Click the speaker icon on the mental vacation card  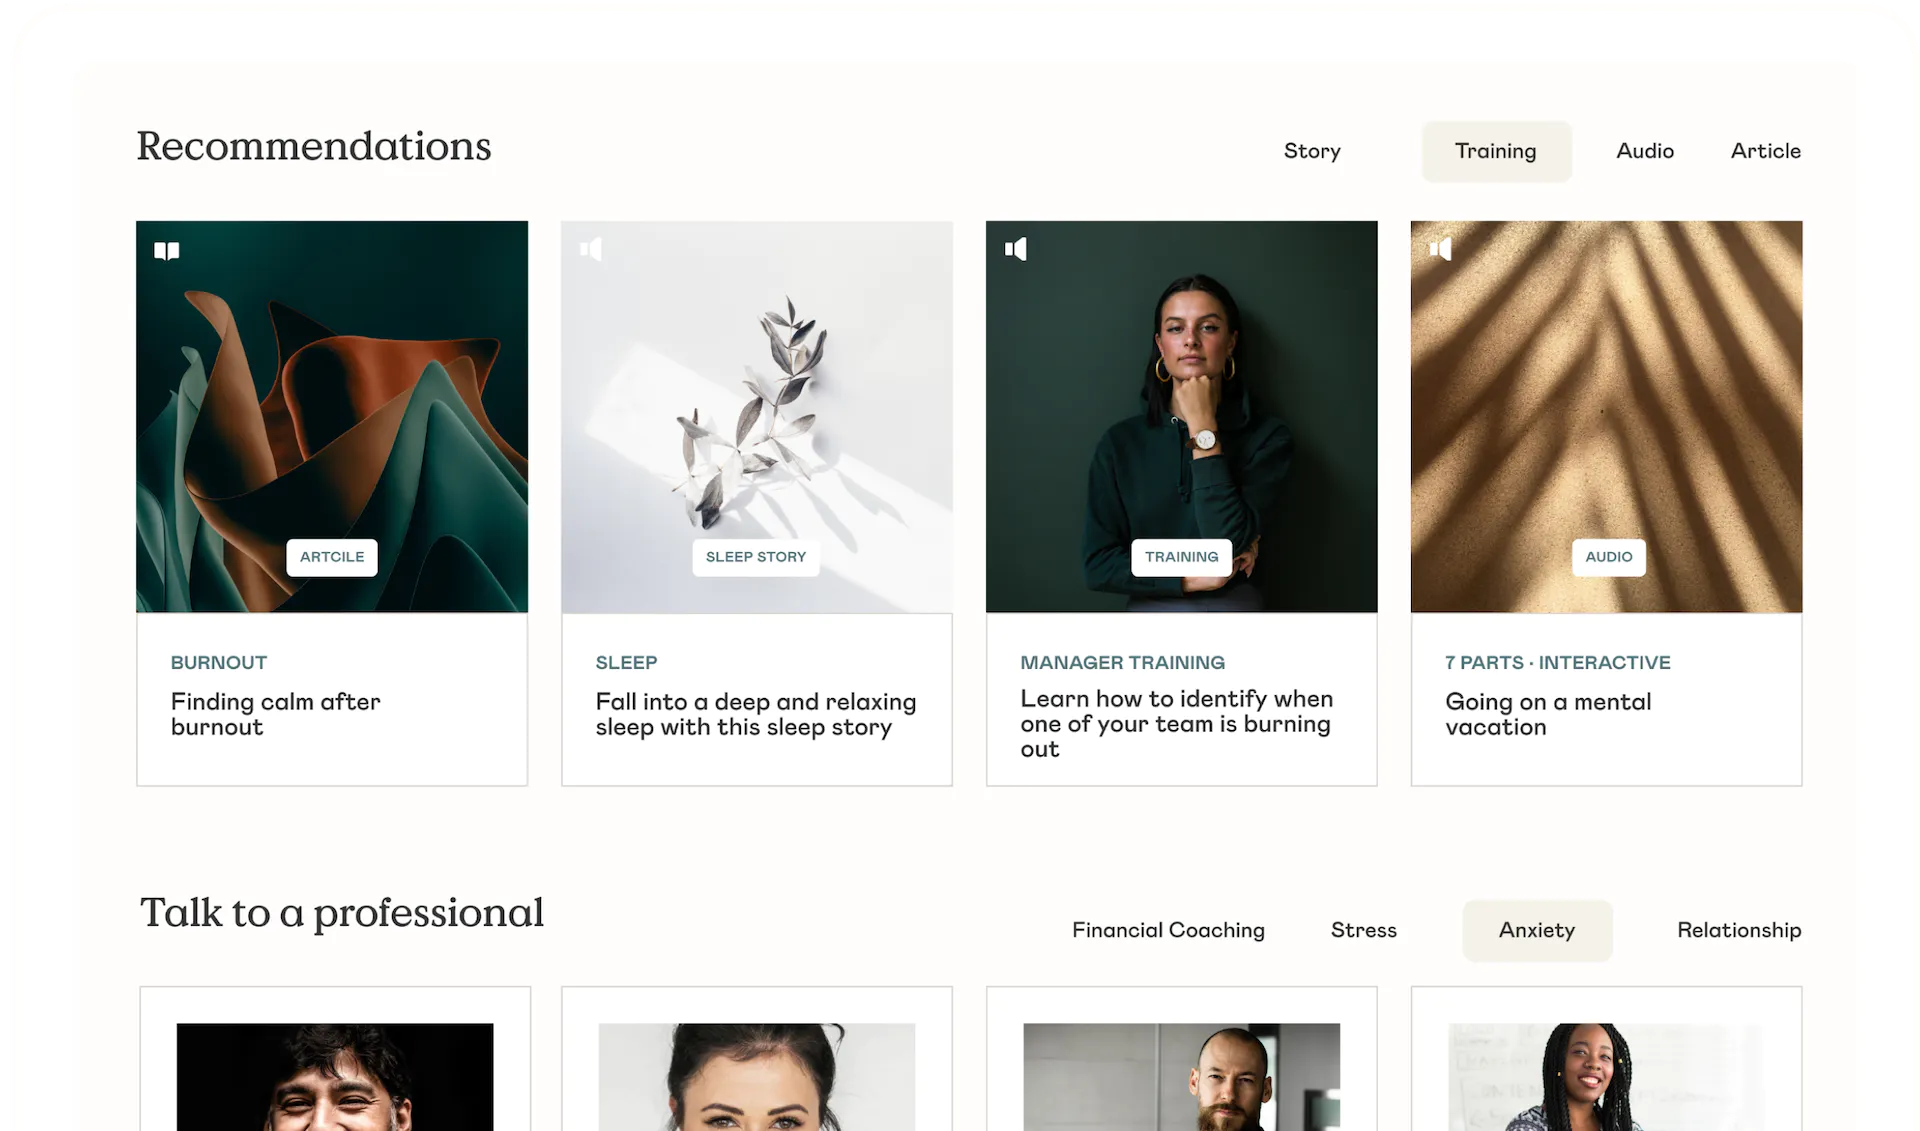coord(1440,250)
